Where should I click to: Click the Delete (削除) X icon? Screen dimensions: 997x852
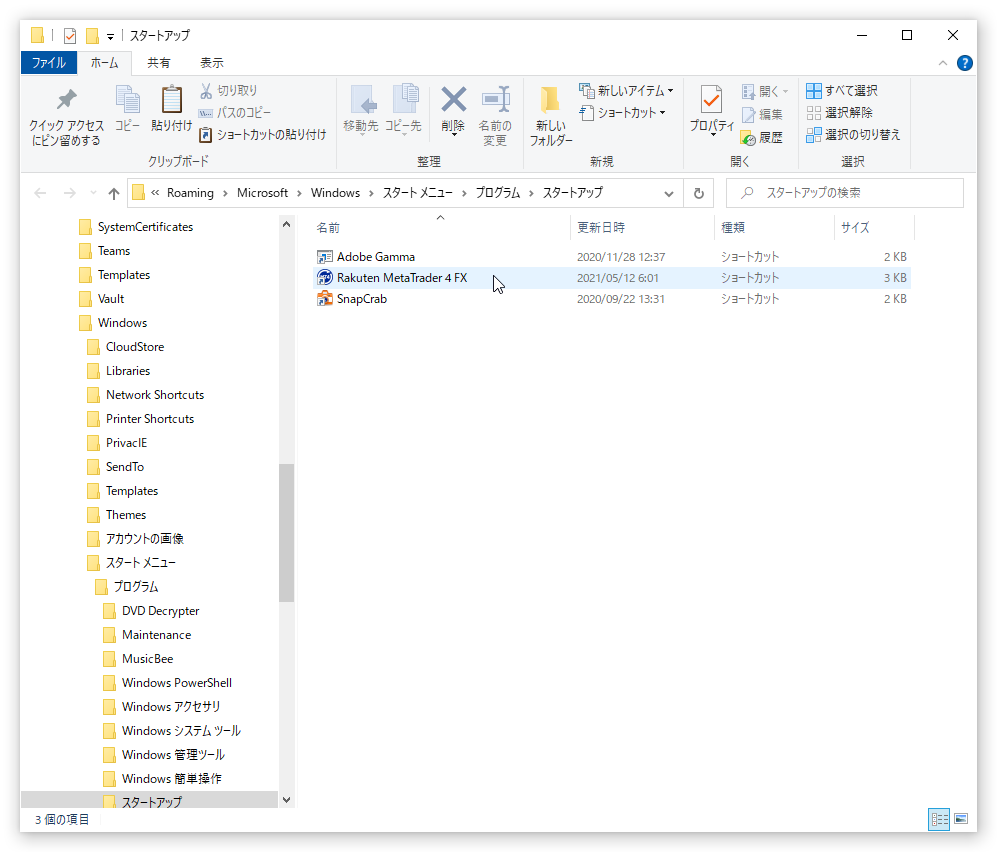[453, 100]
